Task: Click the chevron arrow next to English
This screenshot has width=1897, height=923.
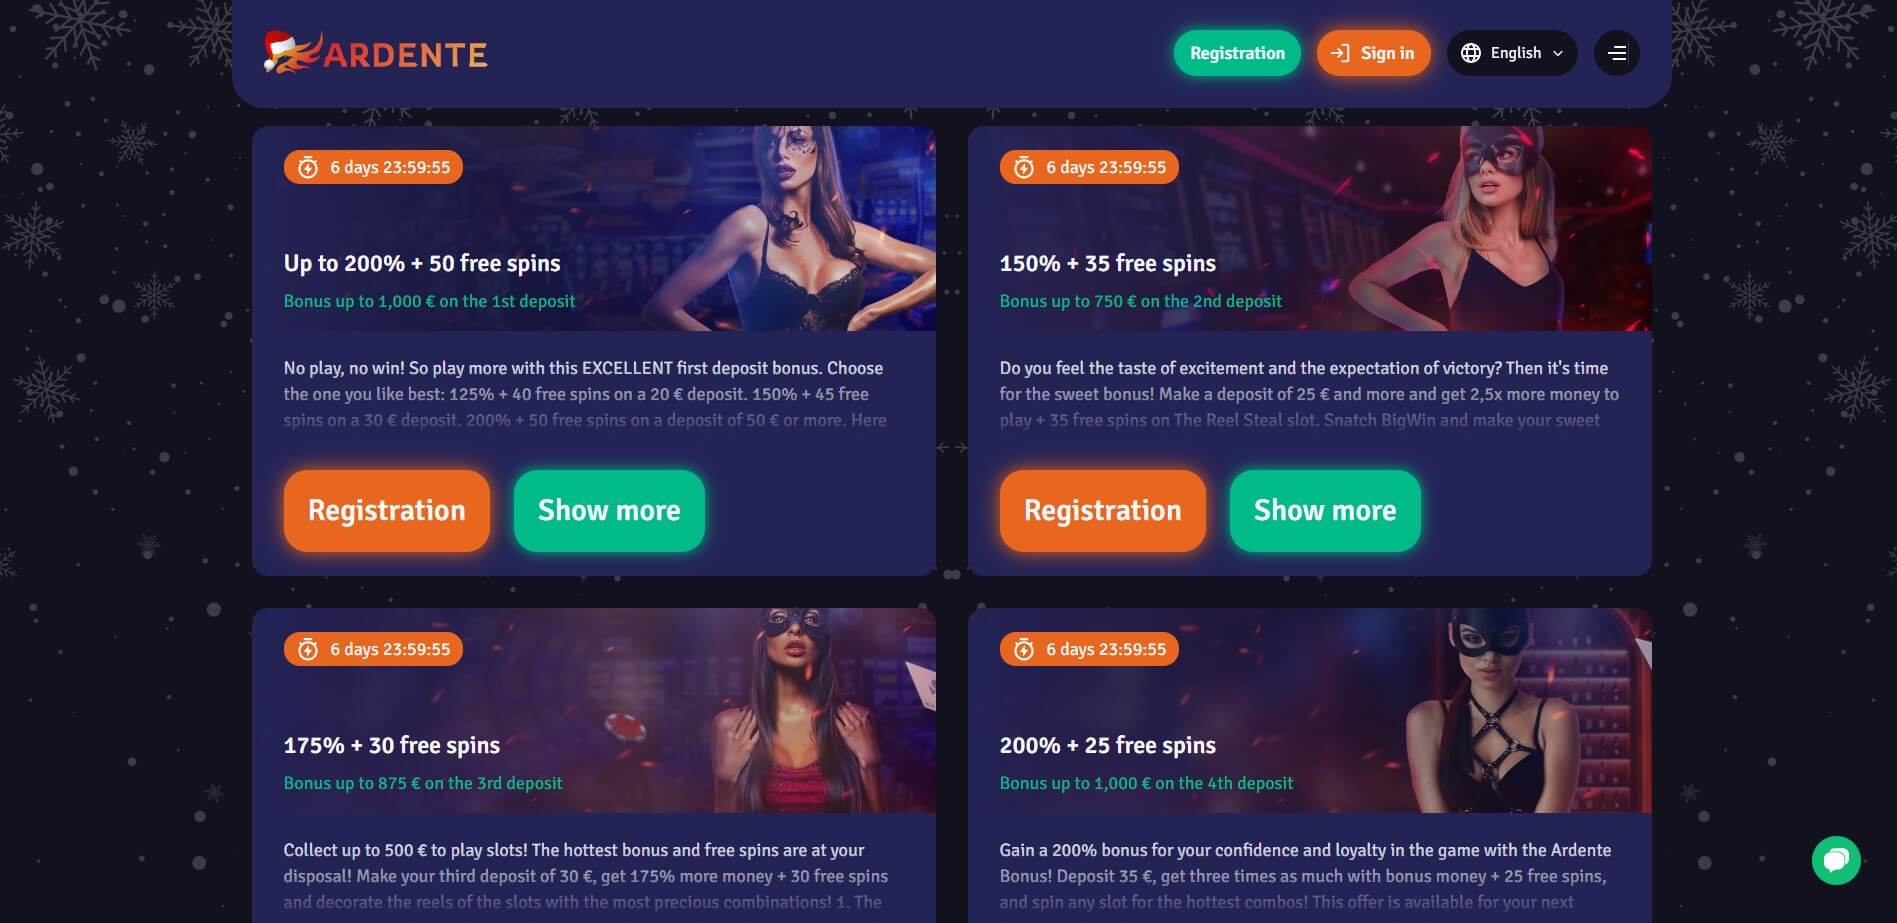Action: coord(1558,53)
